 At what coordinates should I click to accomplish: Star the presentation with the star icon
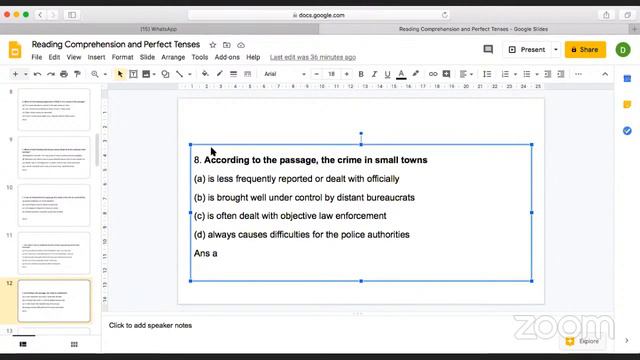213,45
